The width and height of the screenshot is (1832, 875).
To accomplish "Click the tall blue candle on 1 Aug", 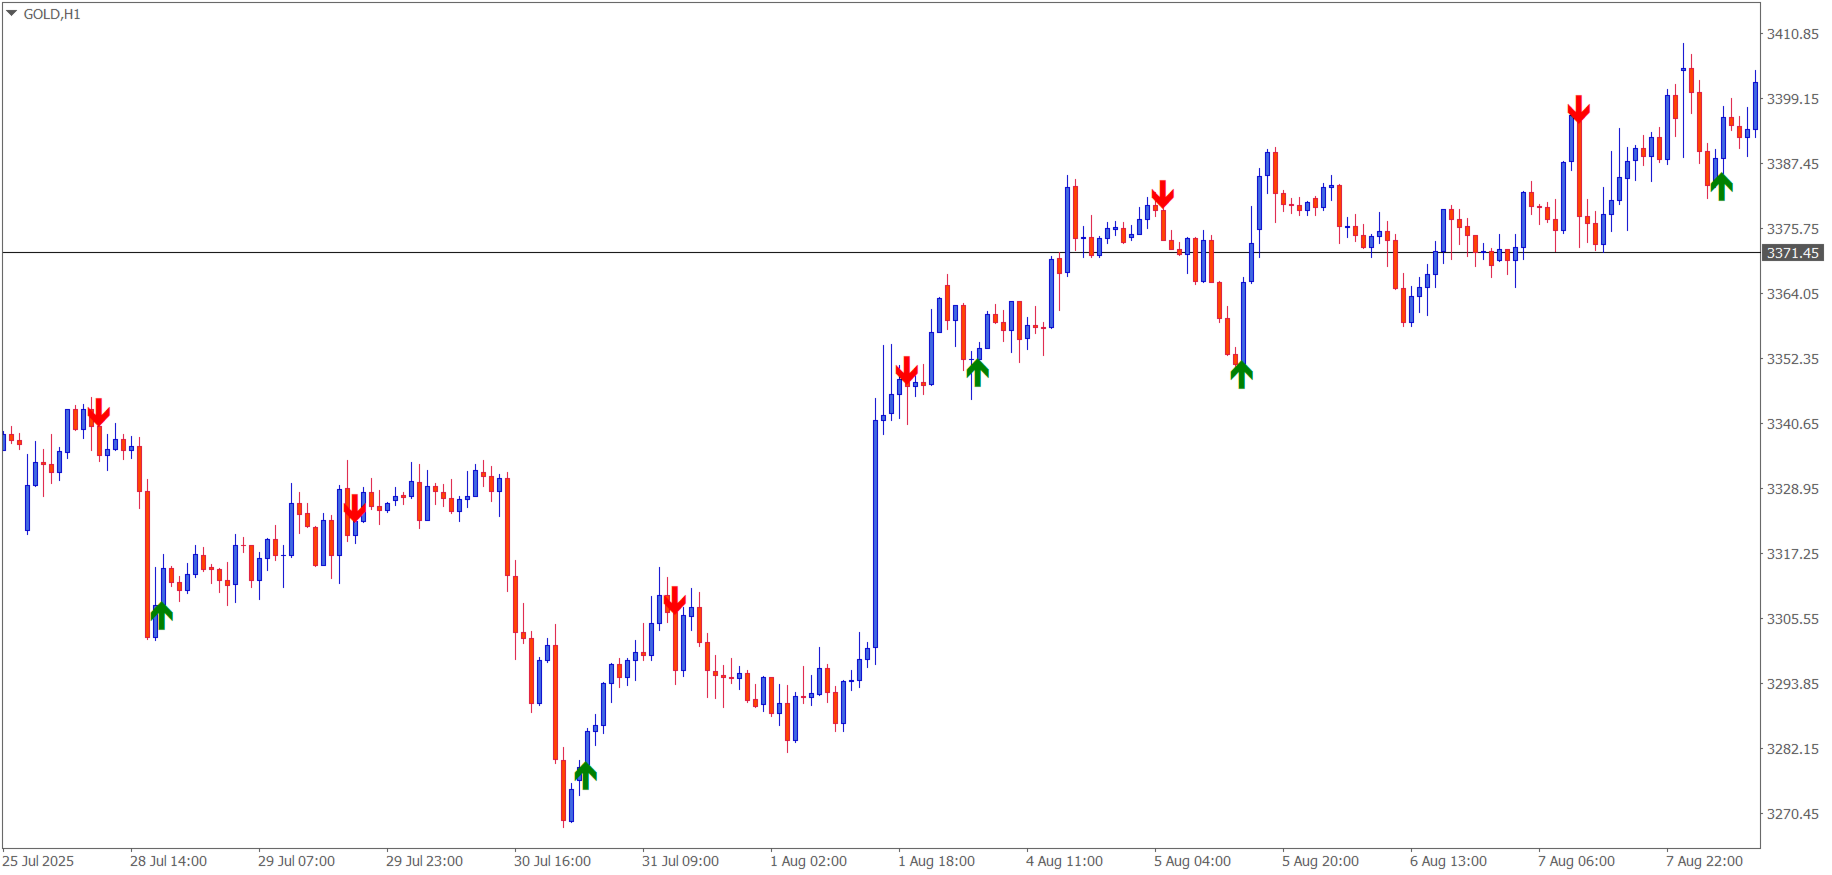I will click(x=876, y=534).
